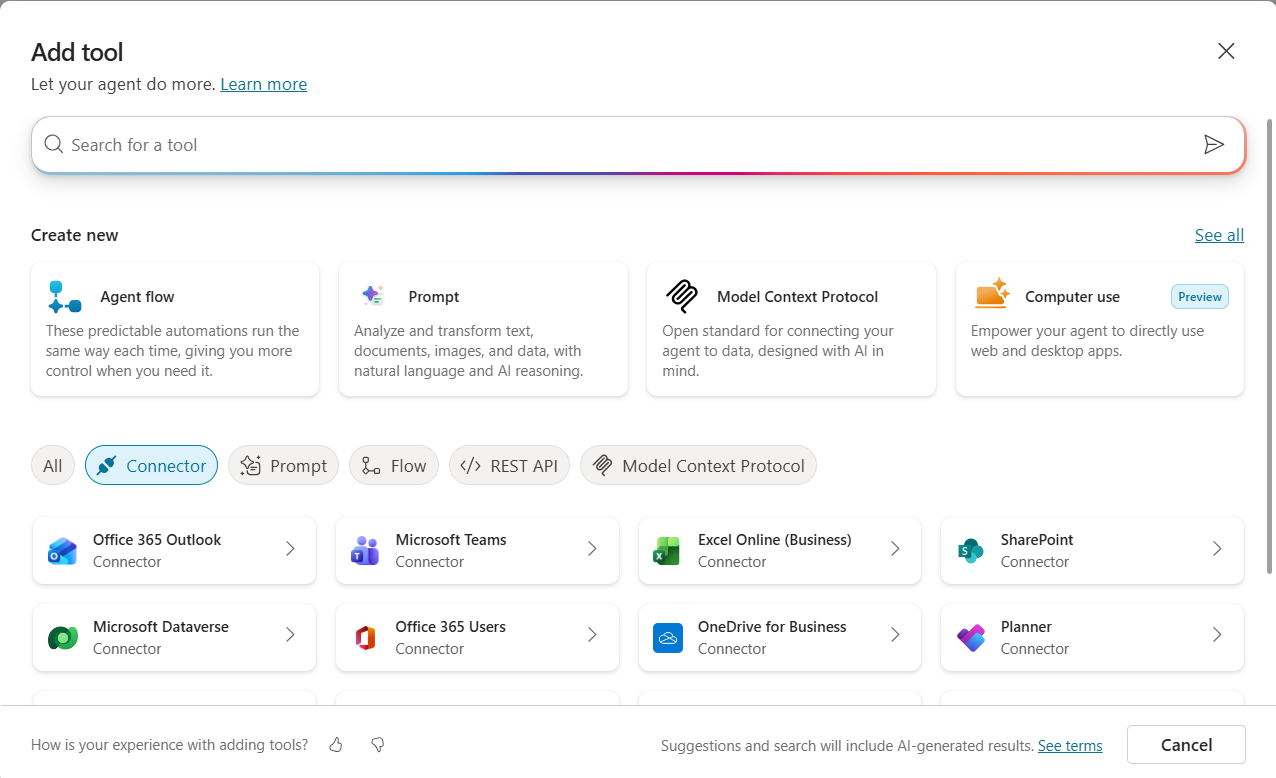Click the Office 365 Outlook icon

point(62,550)
